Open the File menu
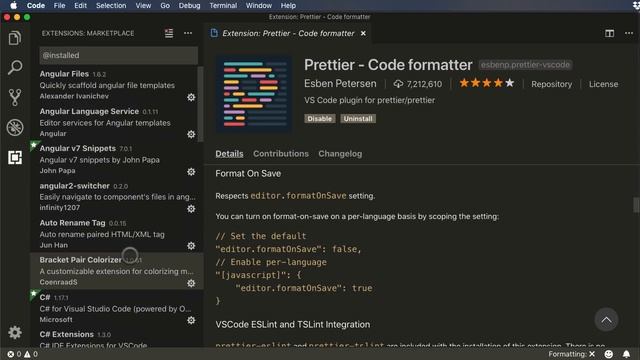 [60, 6]
